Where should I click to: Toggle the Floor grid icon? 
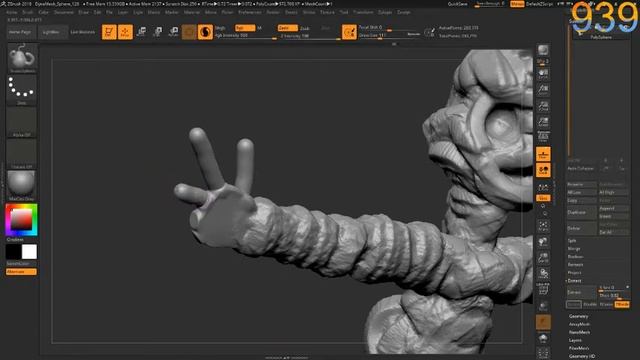click(x=543, y=154)
